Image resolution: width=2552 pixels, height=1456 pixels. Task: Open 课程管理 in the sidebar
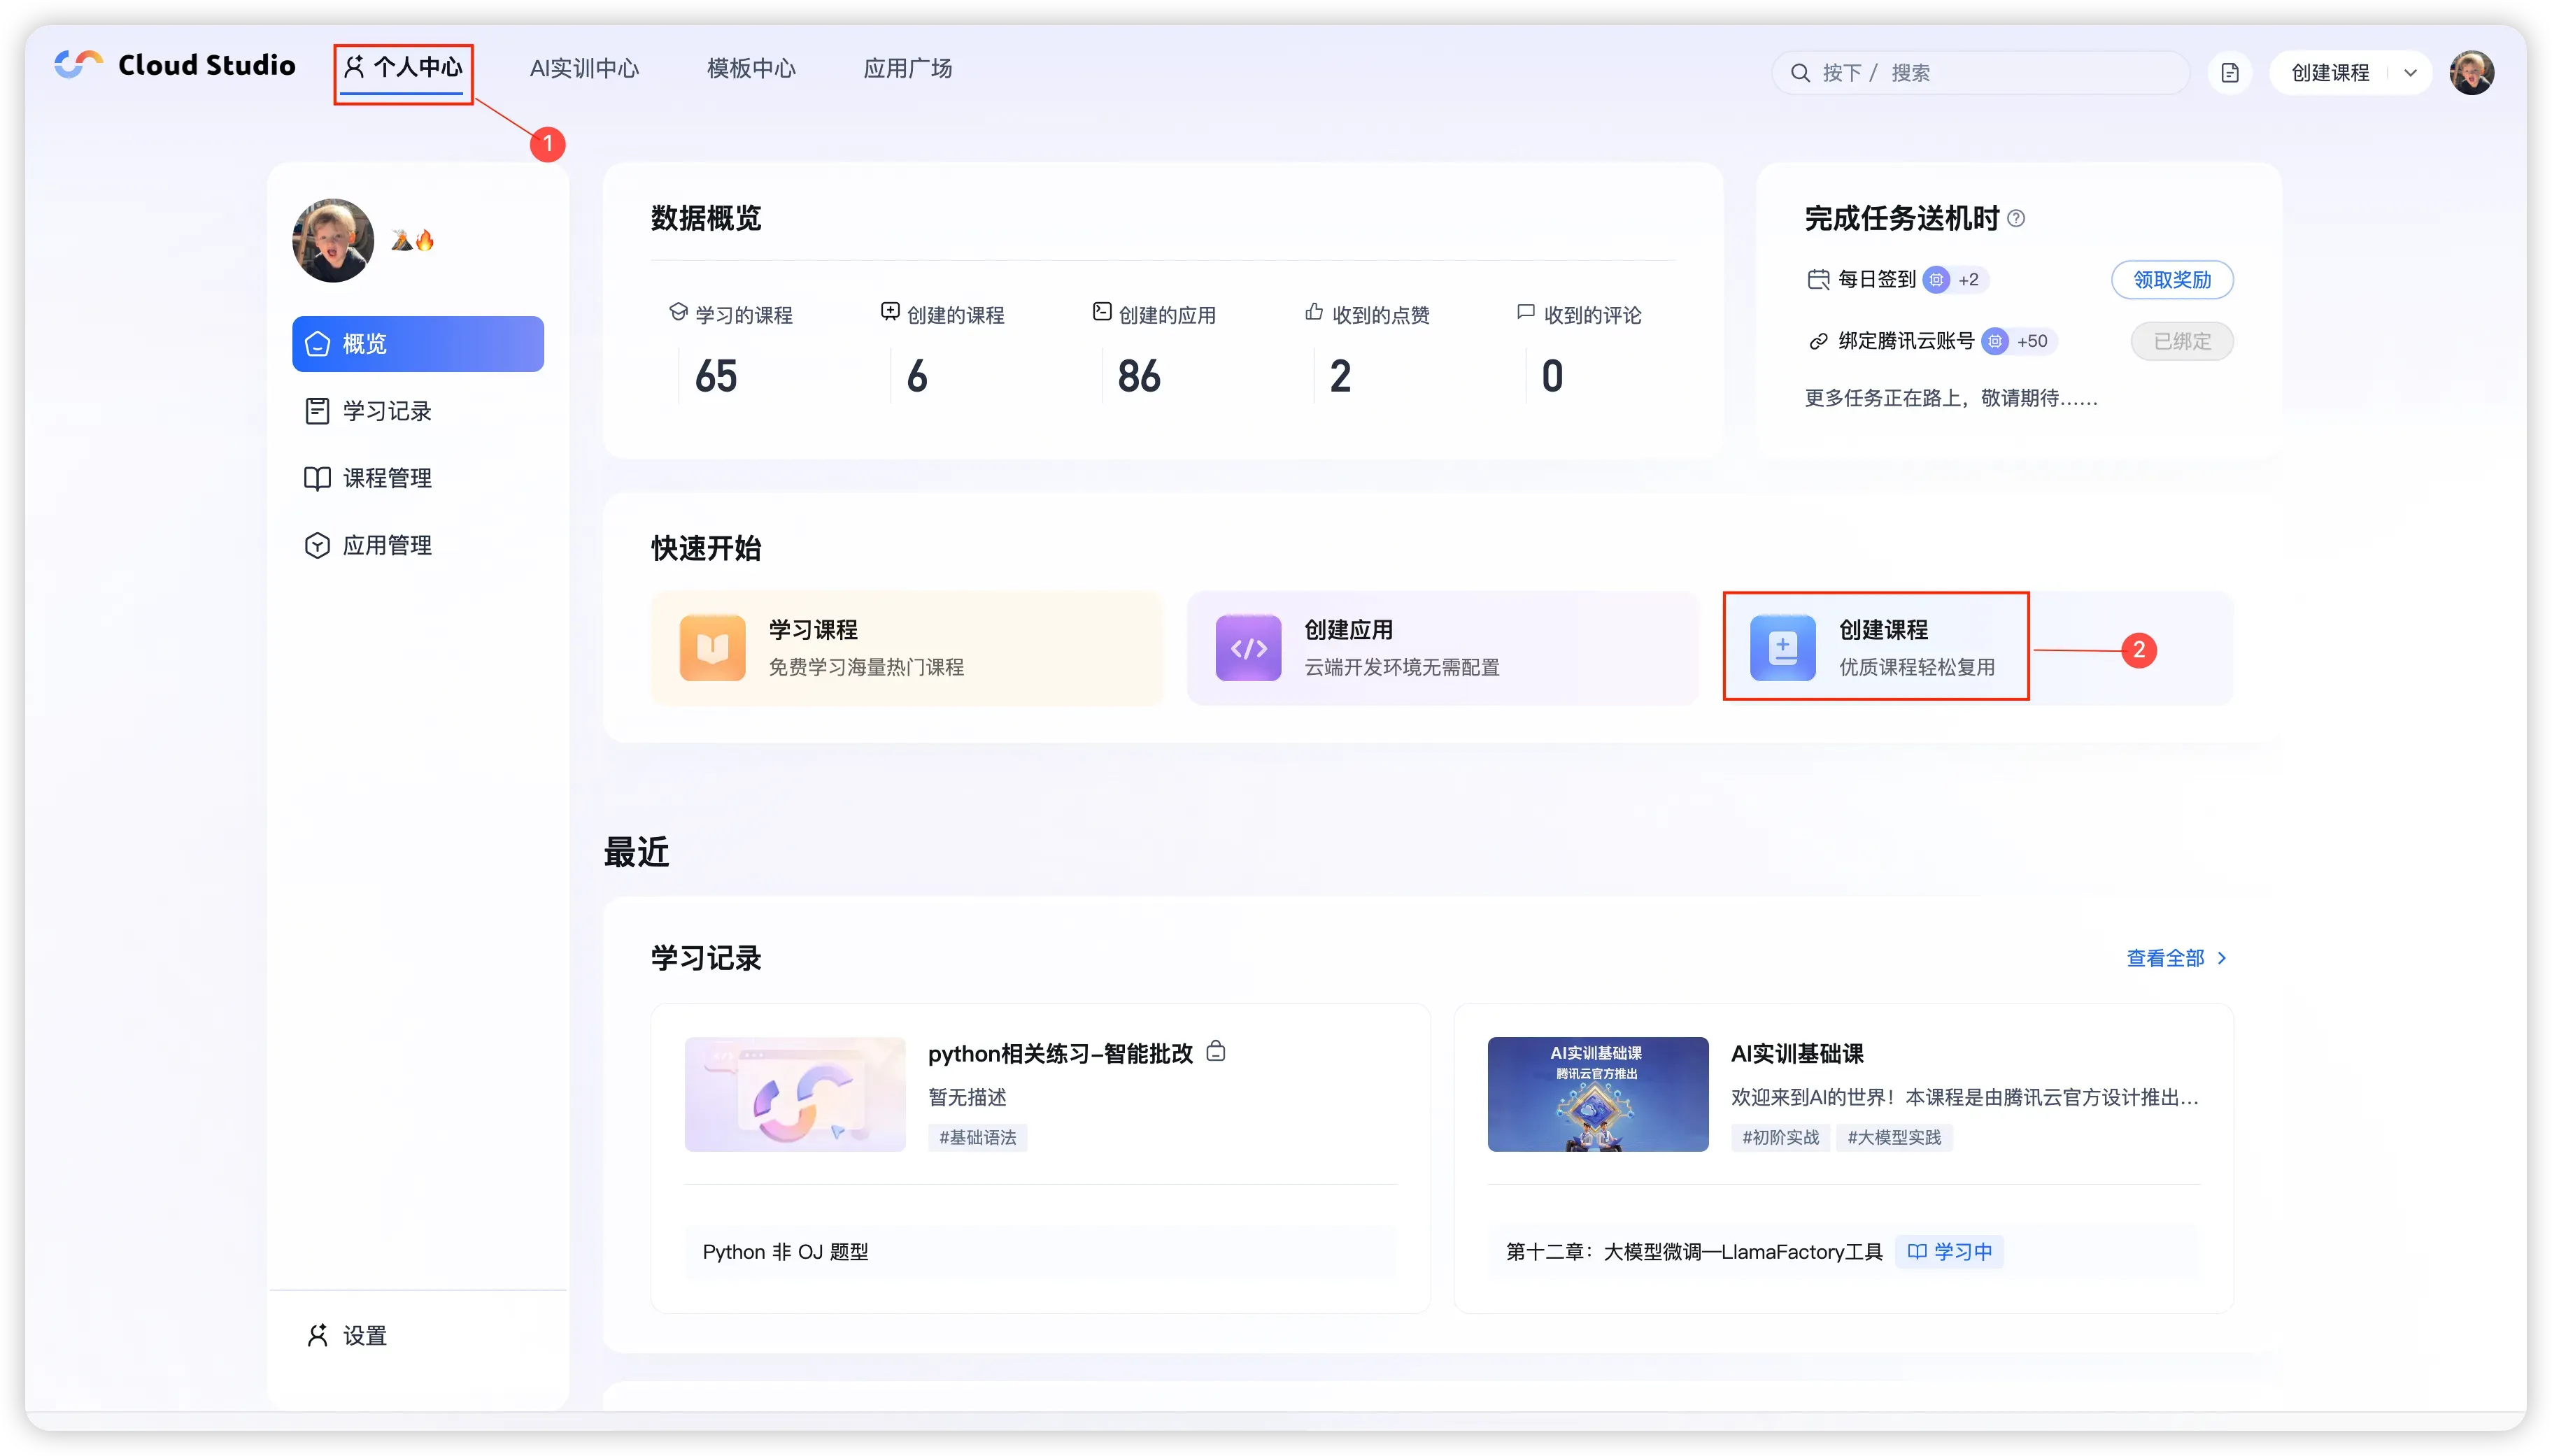coord(386,478)
